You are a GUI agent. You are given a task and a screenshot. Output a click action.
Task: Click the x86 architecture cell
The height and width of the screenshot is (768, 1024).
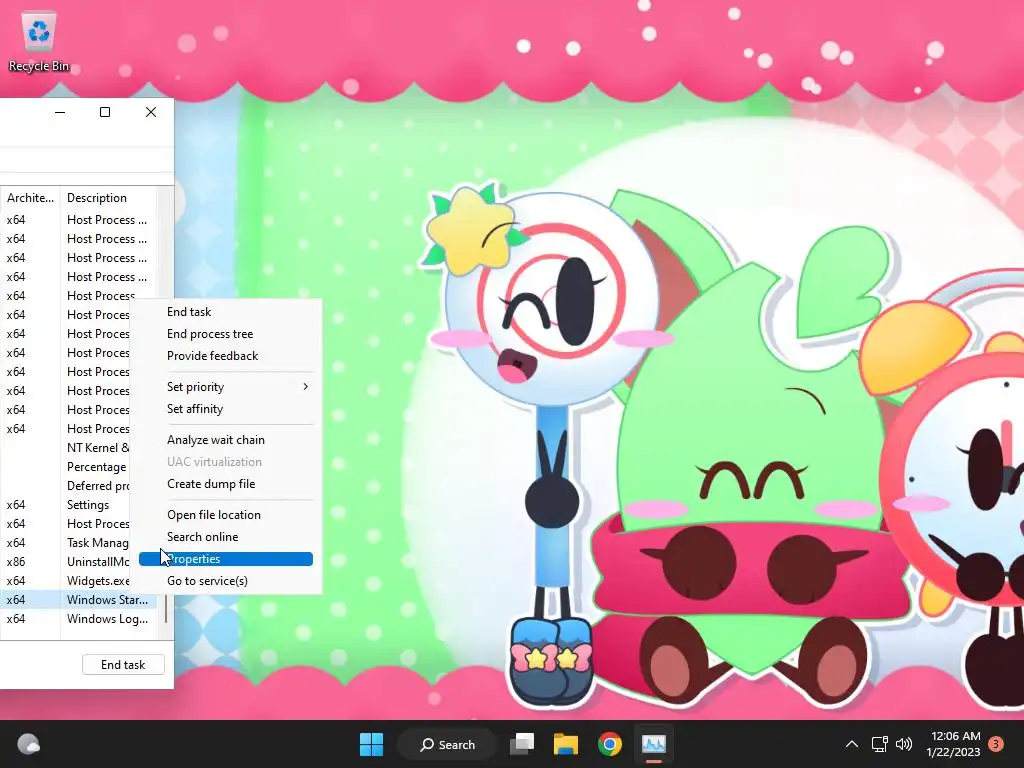tap(16, 562)
